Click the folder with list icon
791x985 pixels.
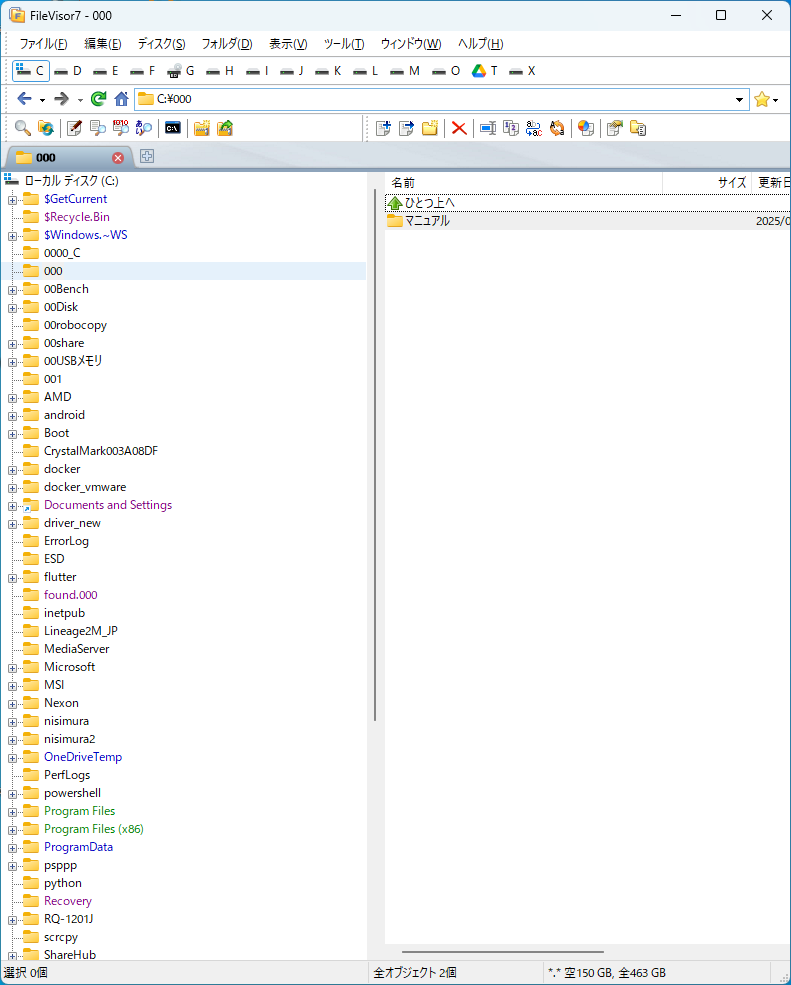coord(638,128)
